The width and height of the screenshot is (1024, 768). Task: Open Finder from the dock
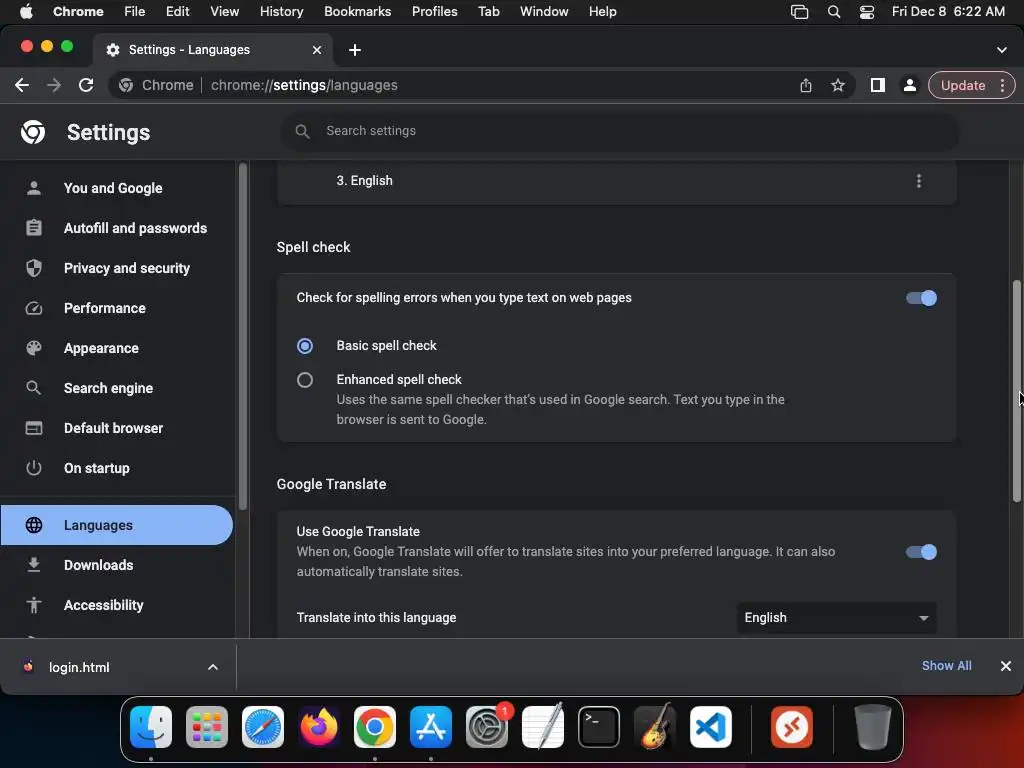[x=151, y=727]
